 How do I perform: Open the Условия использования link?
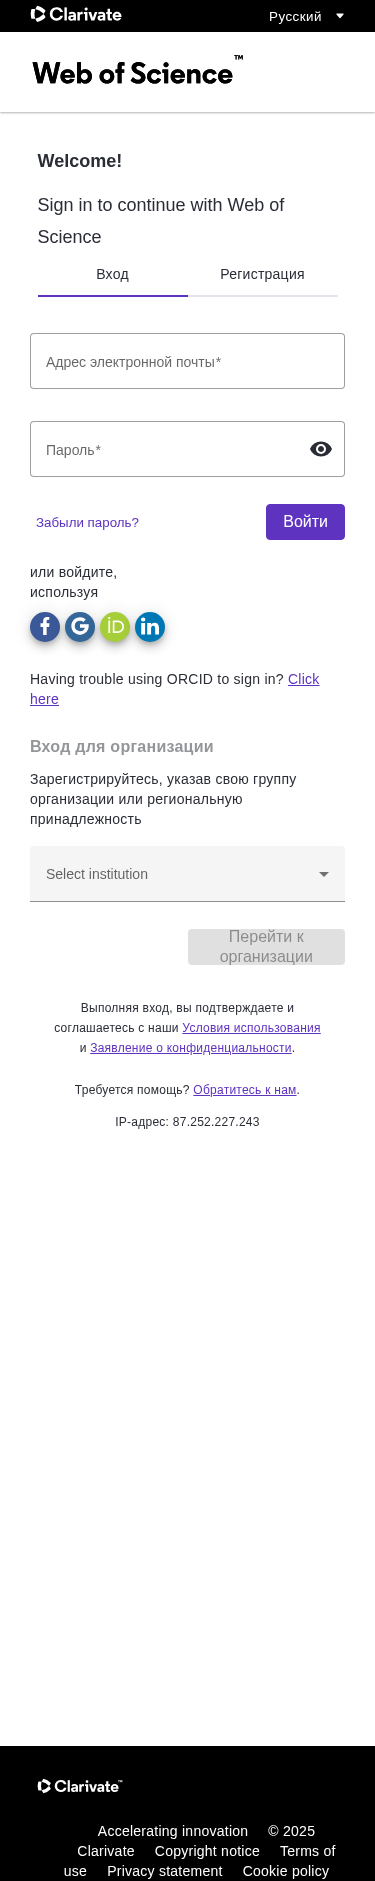(251, 1028)
